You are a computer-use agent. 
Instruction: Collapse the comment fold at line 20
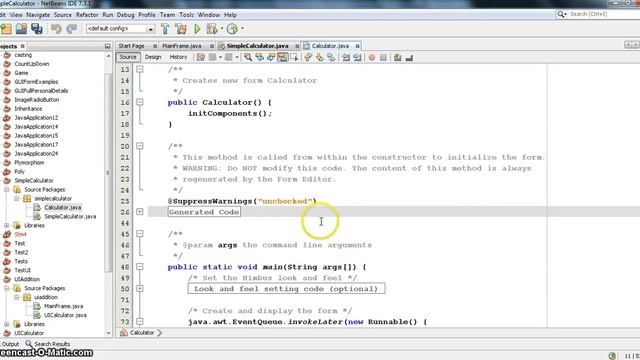click(x=140, y=146)
